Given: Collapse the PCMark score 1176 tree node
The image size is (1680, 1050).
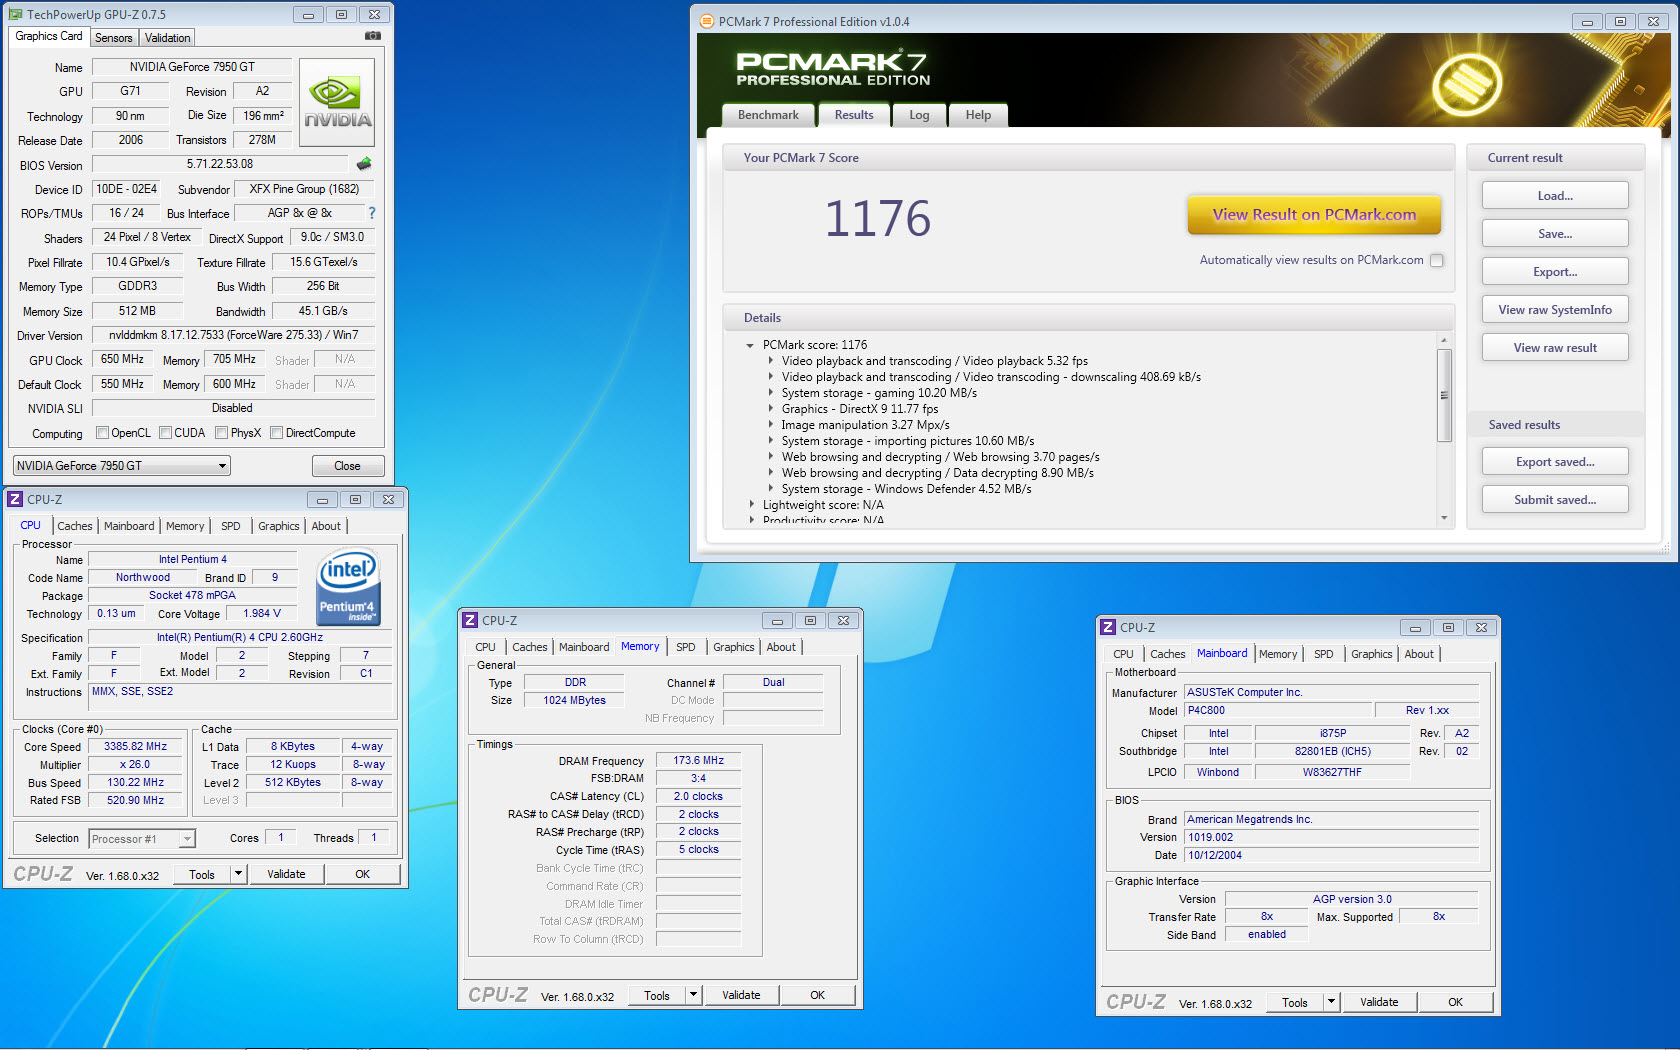Looking at the screenshot, I should point(750,345).
